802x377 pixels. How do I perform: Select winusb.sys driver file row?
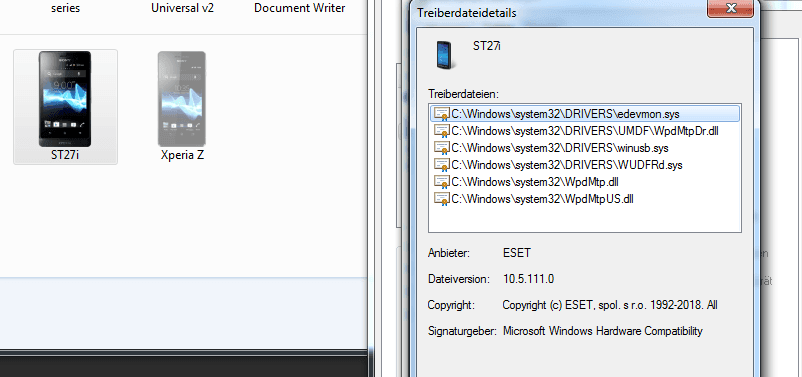[585, 148]
